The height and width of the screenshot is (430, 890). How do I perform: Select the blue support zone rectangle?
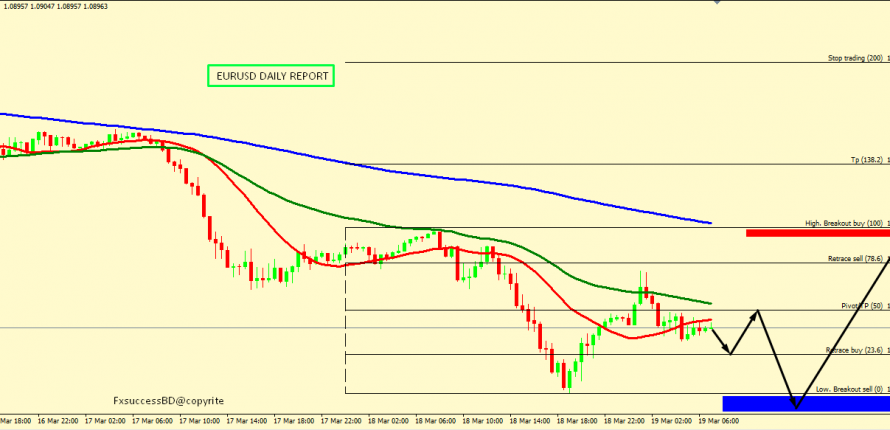[805, 403]
